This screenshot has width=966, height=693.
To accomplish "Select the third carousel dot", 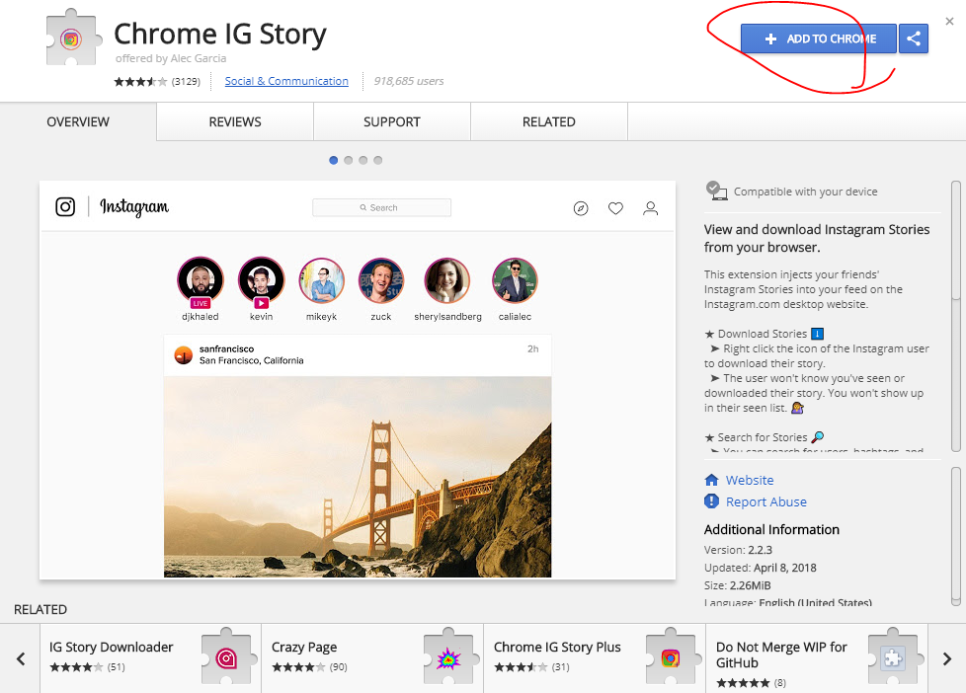I will click(x=363, y=160).
